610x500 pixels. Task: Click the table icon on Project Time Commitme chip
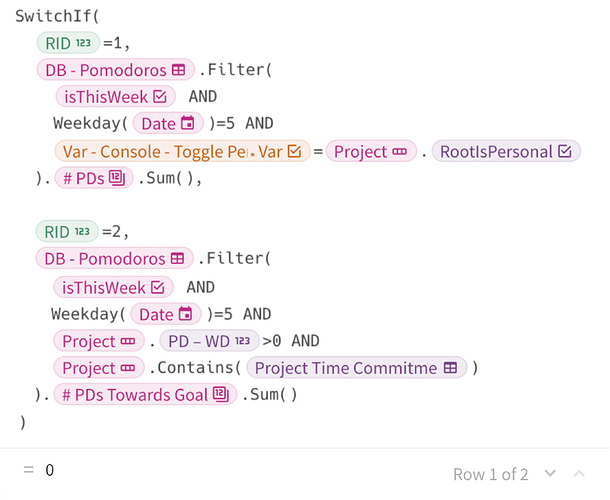coord(450,367)
